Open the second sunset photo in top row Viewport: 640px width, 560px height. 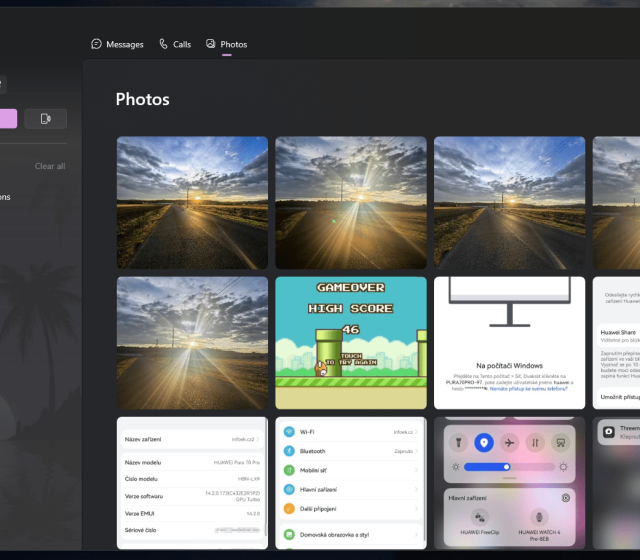pyautogui.click(x=351, y=203)
